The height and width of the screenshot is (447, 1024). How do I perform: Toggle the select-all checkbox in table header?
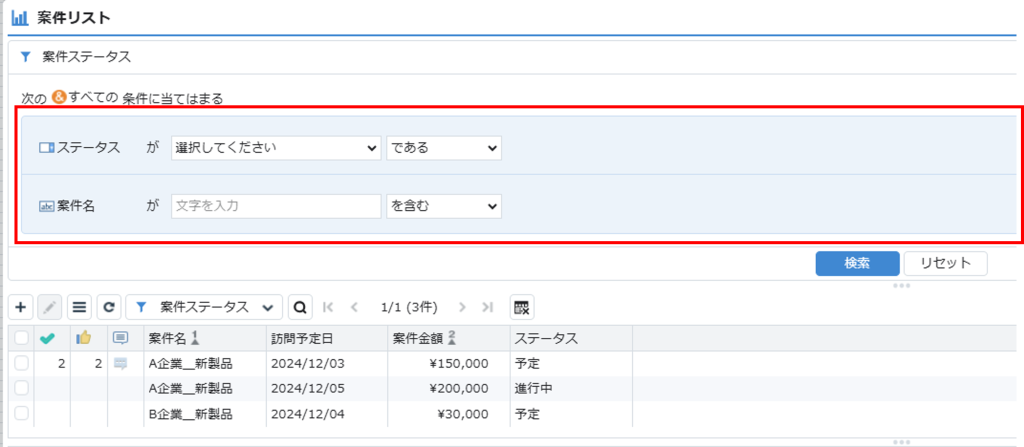pyautogui.click(x=22, y=338)
